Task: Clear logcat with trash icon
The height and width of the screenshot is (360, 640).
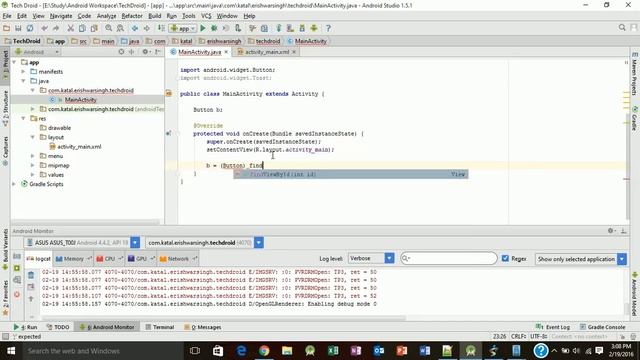Action: pos(31,275)
